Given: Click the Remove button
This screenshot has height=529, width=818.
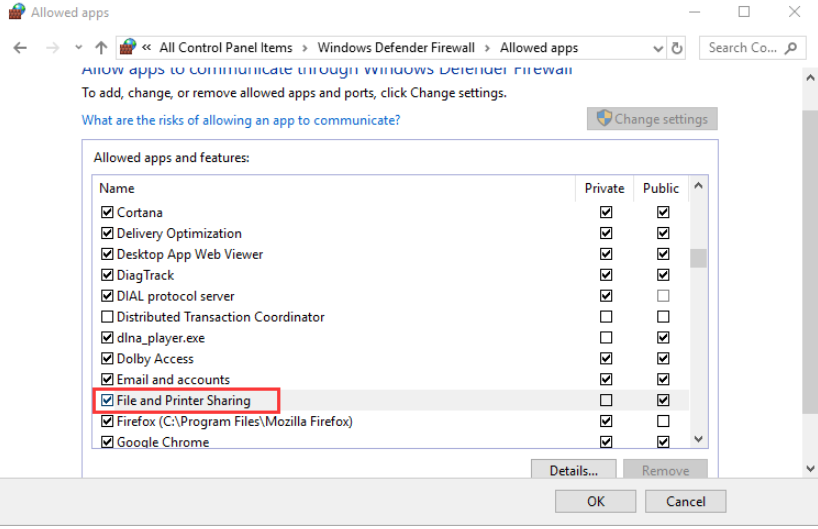Looking at the screenshot, I should pos(665,470).
